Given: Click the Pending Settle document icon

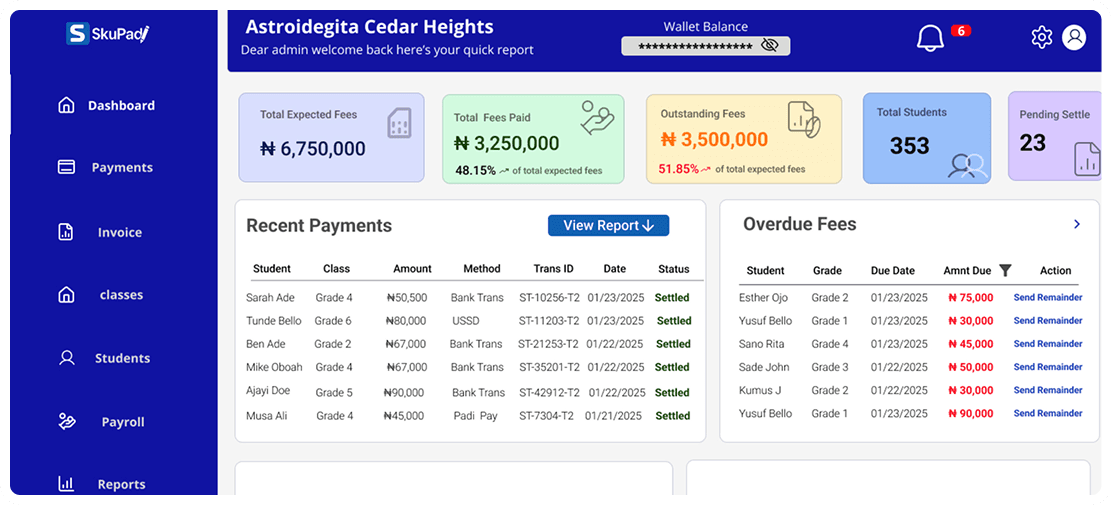Looking at the screenshot, I should 1087,159.
